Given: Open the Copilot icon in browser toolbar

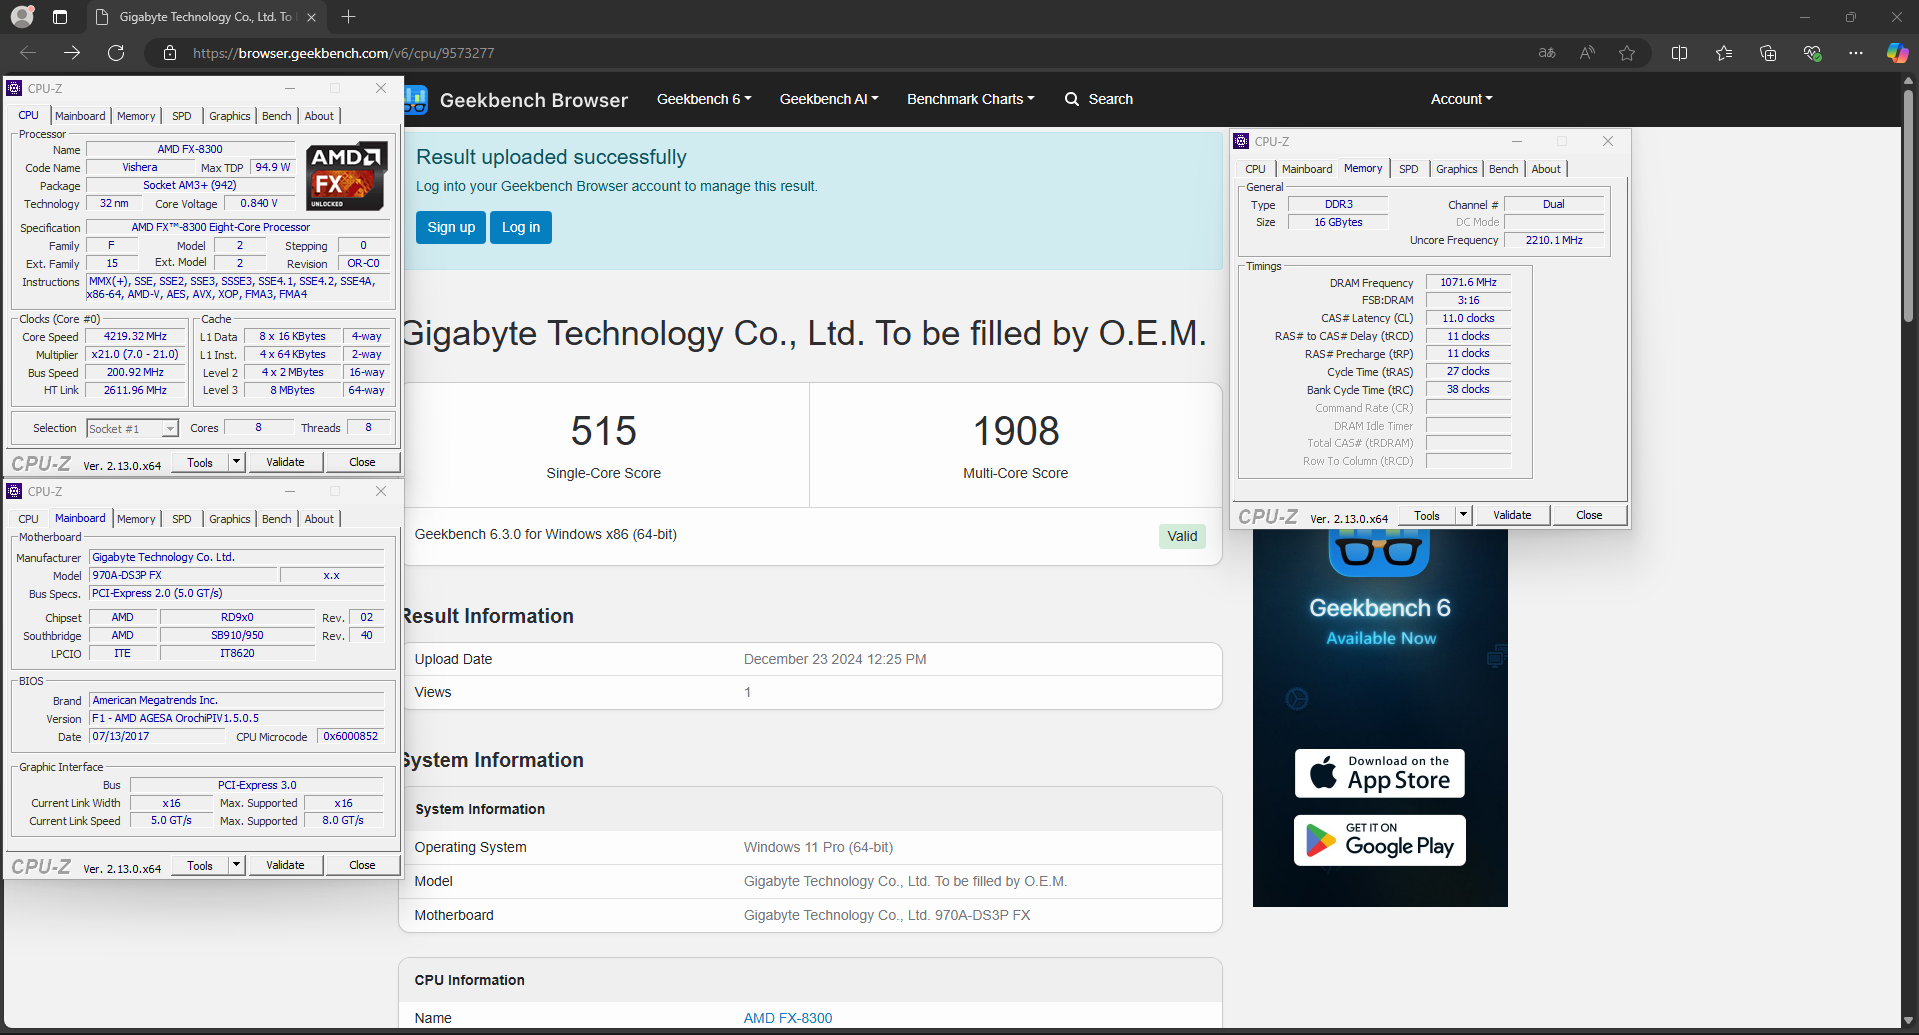Looking at the screenshot, I should click(1897, 53).
